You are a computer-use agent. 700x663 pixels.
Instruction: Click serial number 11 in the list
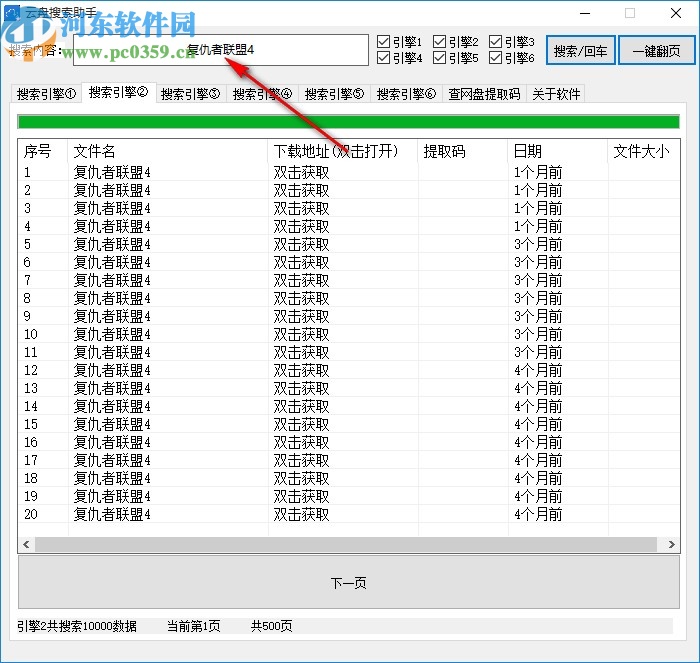[x=31, y=352]
